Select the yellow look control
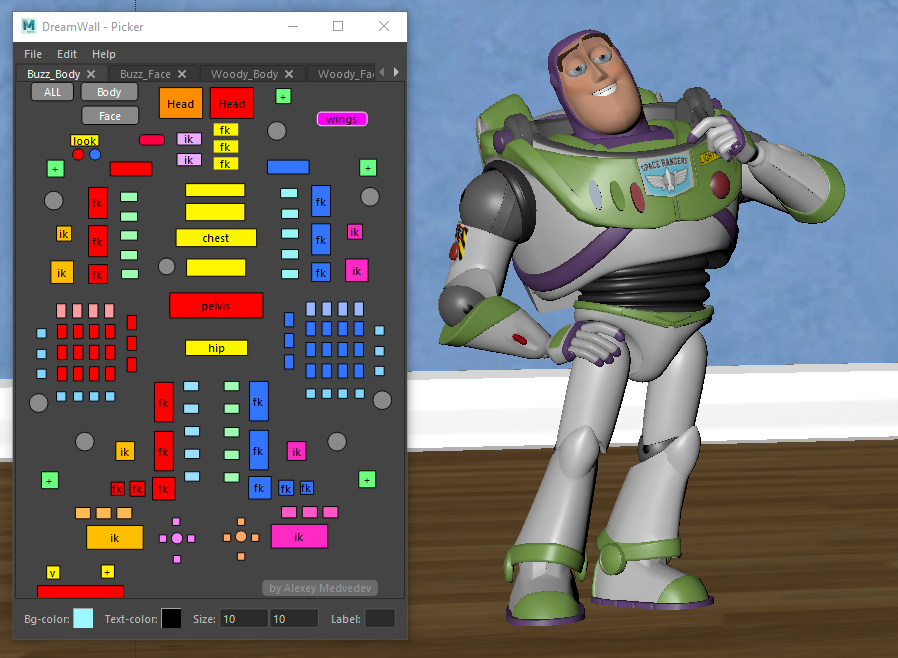Screen dimensions: 898x658 pos(84,141)
